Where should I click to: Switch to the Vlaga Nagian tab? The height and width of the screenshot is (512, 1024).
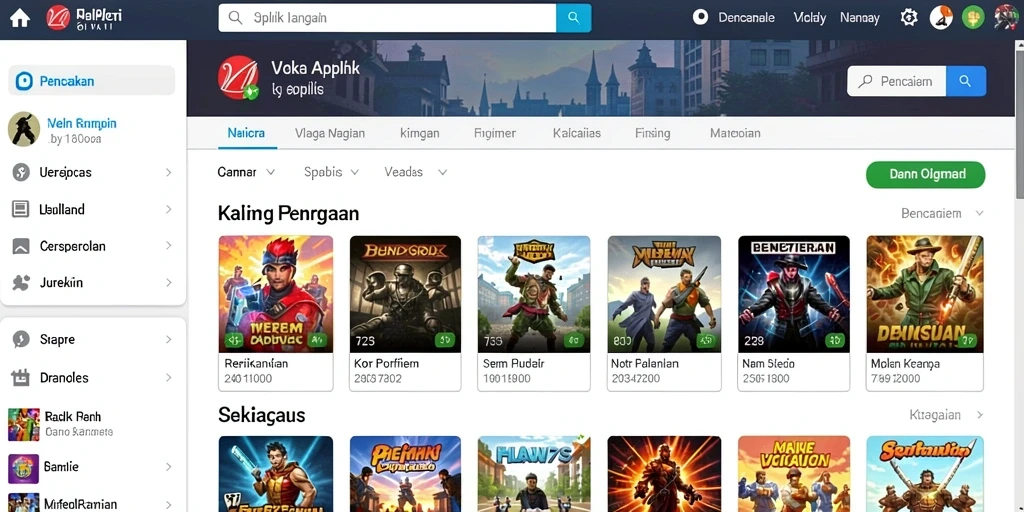pos(330,133)
